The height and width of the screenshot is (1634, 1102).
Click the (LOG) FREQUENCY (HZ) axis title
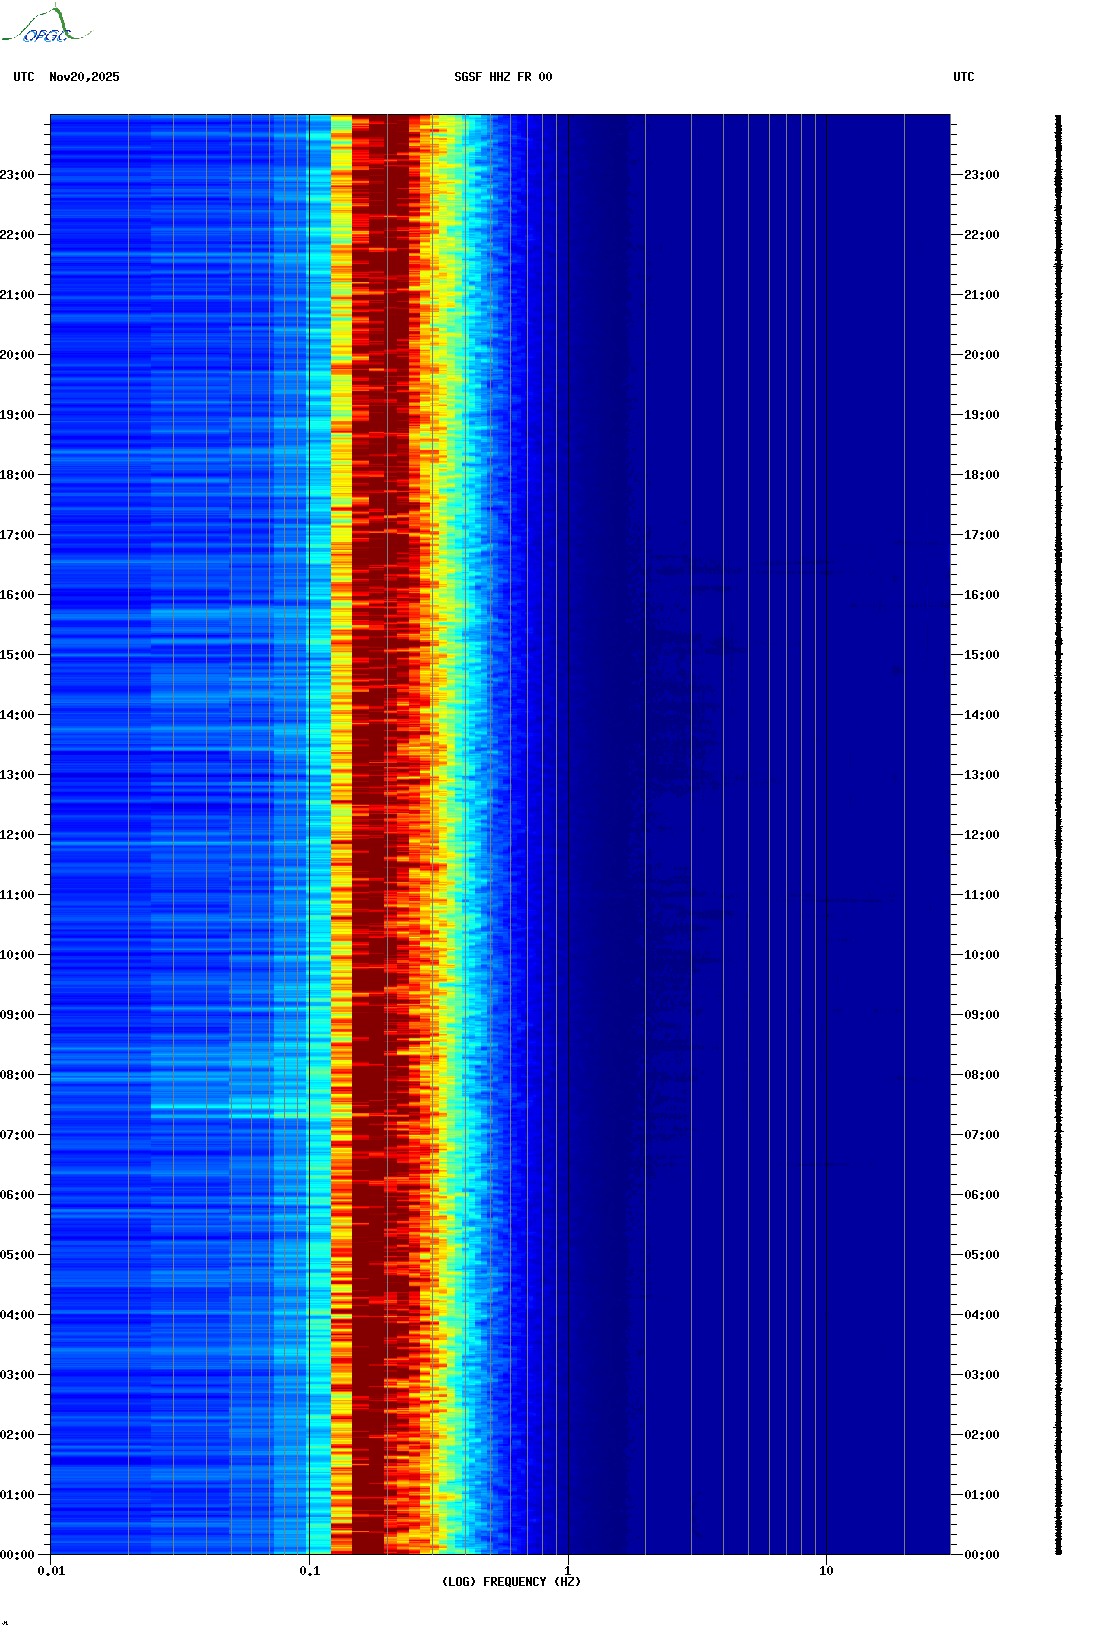(511, 1582)
